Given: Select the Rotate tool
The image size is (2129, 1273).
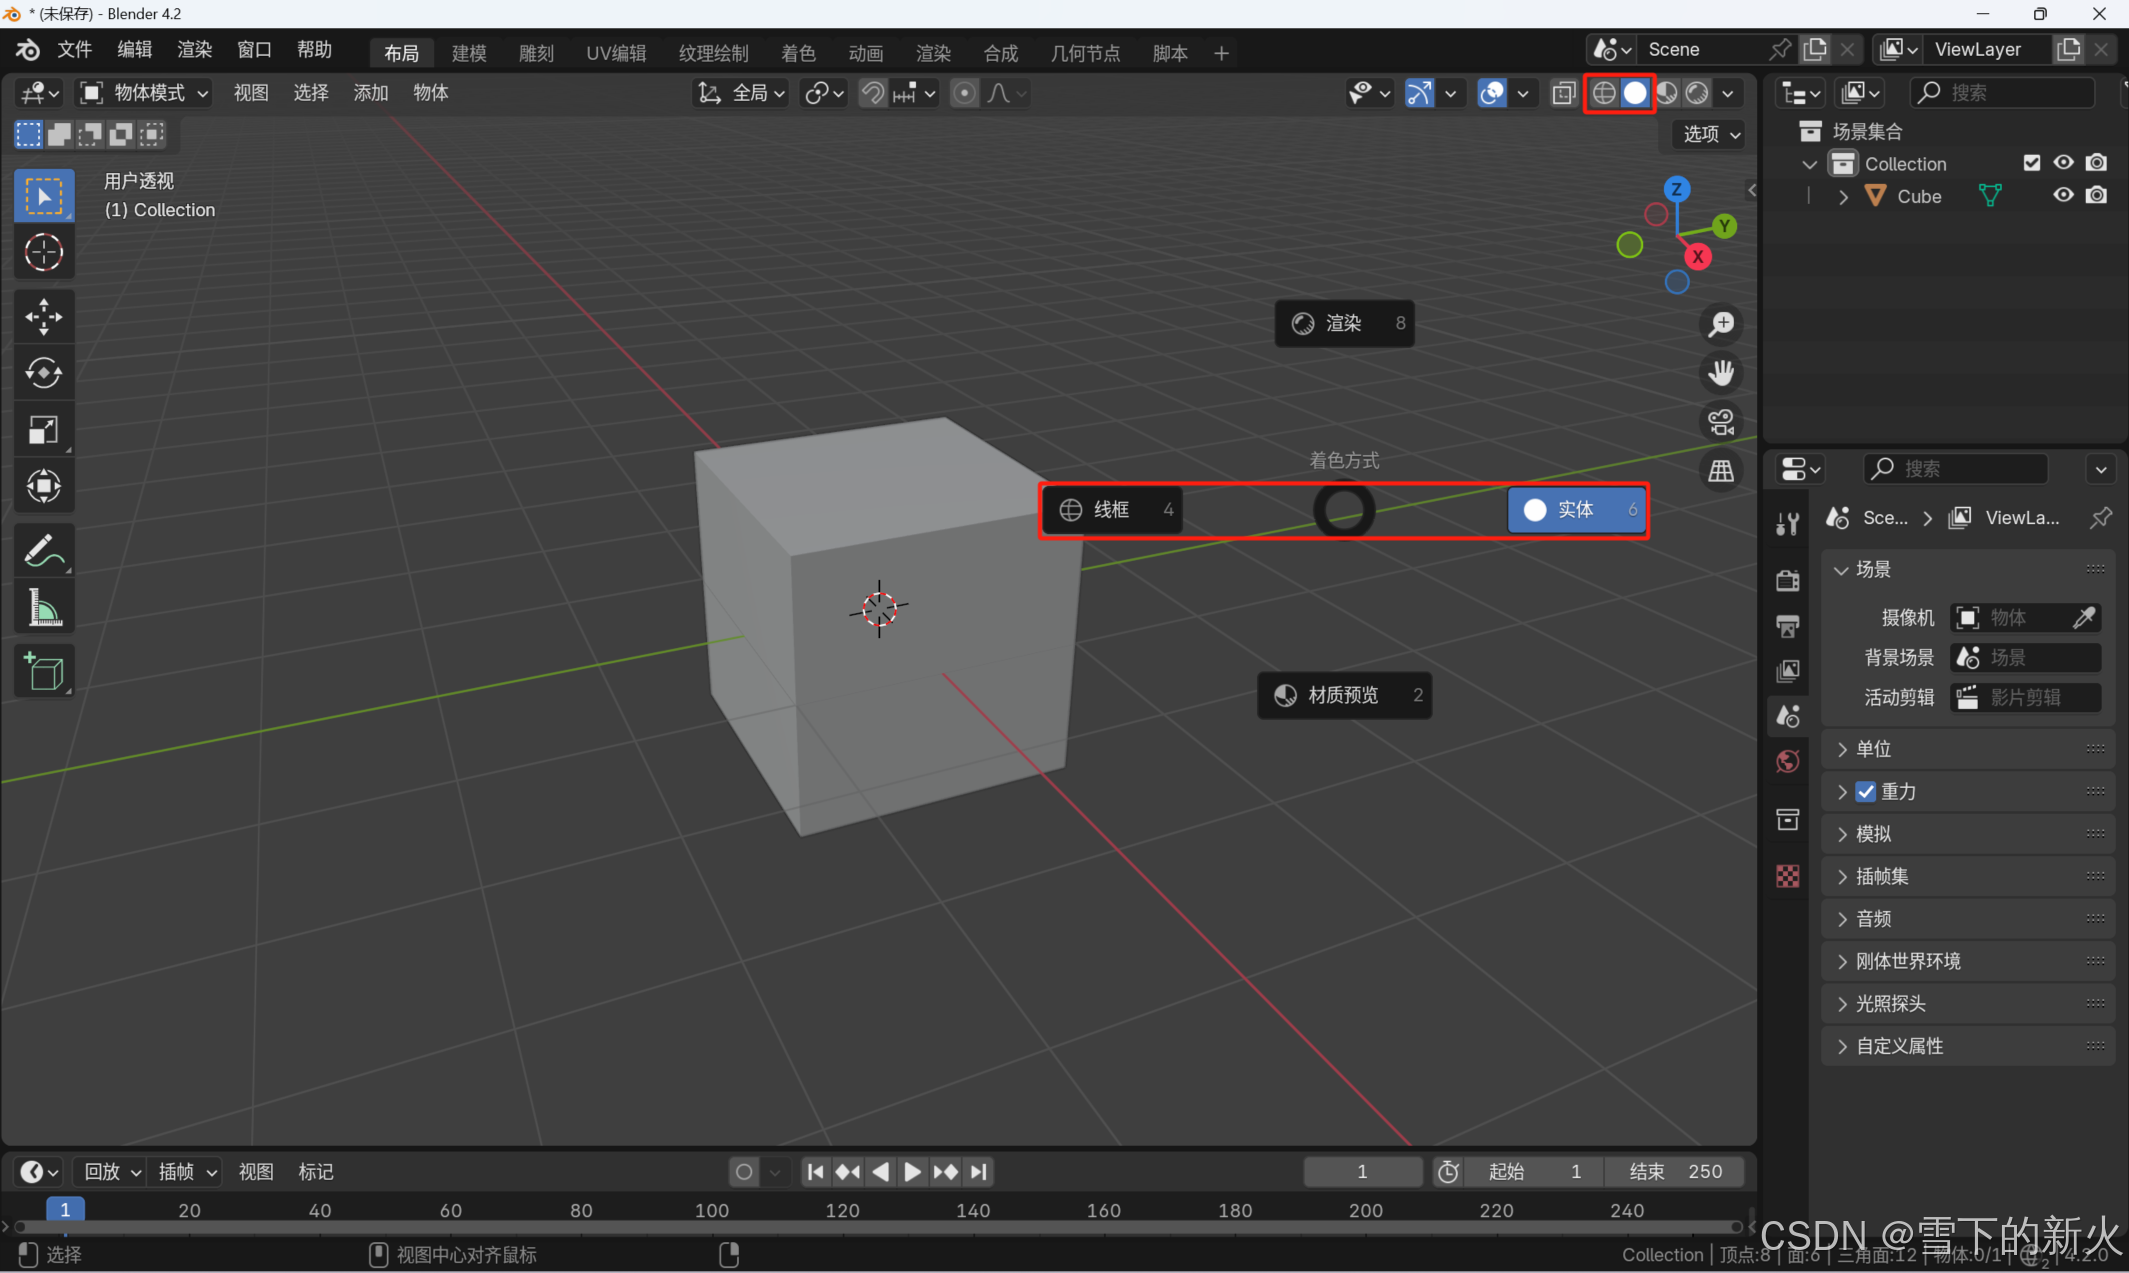Looking at the screenshot, I should click(43, 373).
